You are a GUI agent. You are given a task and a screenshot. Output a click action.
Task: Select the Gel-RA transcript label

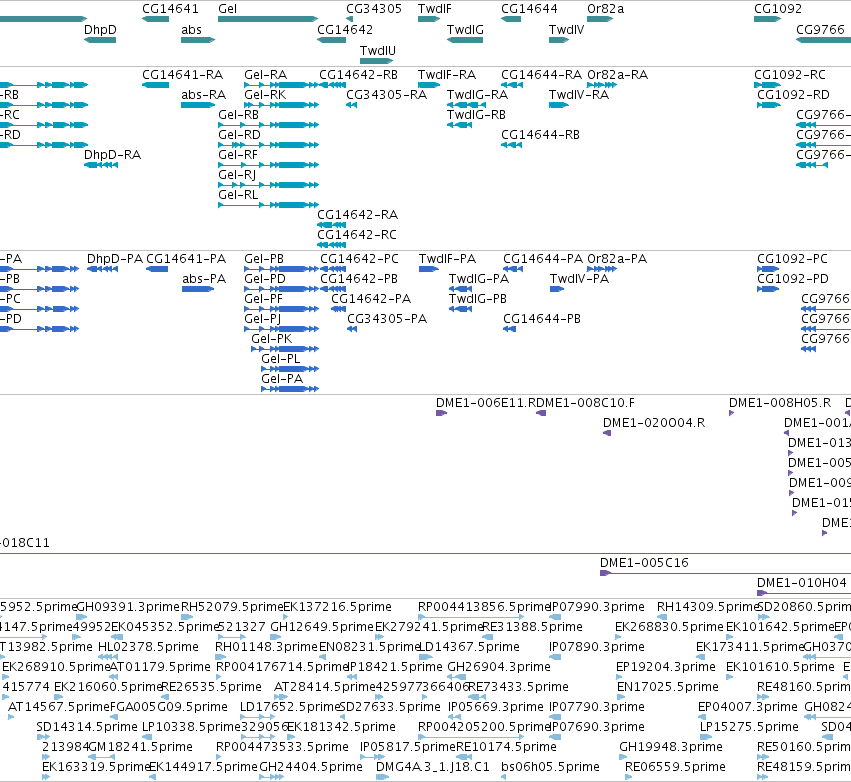[265, 74]
